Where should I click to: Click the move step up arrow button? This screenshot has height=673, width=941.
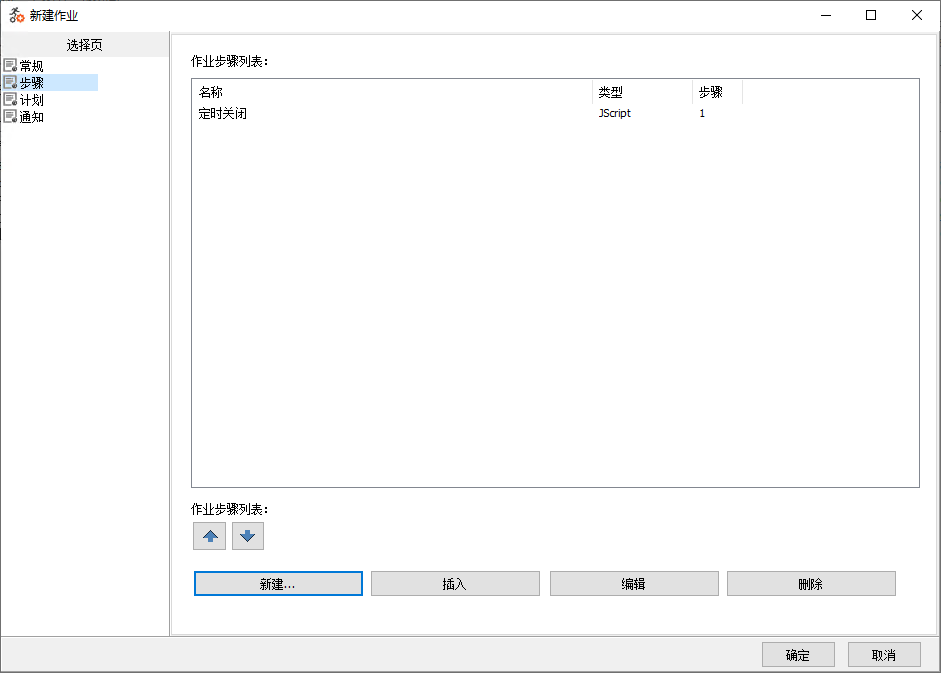(209, 536)
